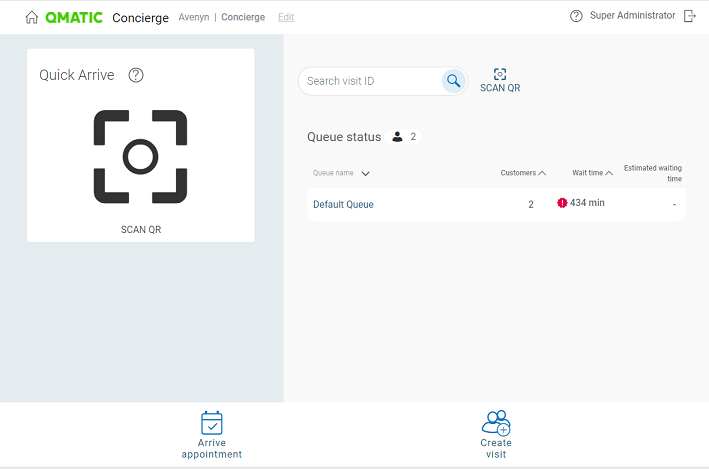
Task: Open the Default Queue link
Action: pyautogui.click(x=343, y=204)
